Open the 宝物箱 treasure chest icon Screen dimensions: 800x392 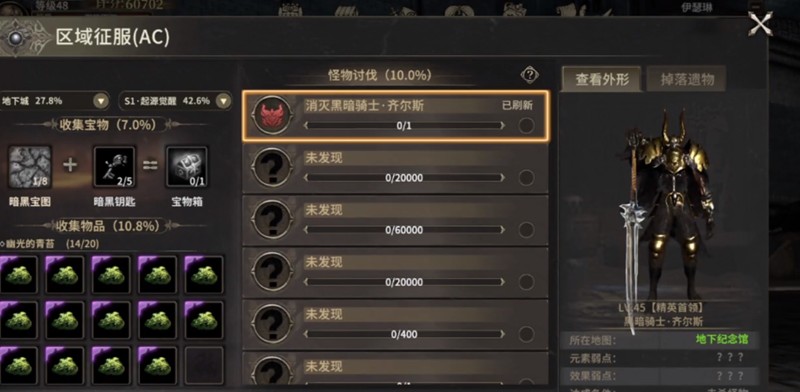tap(187, 166)
